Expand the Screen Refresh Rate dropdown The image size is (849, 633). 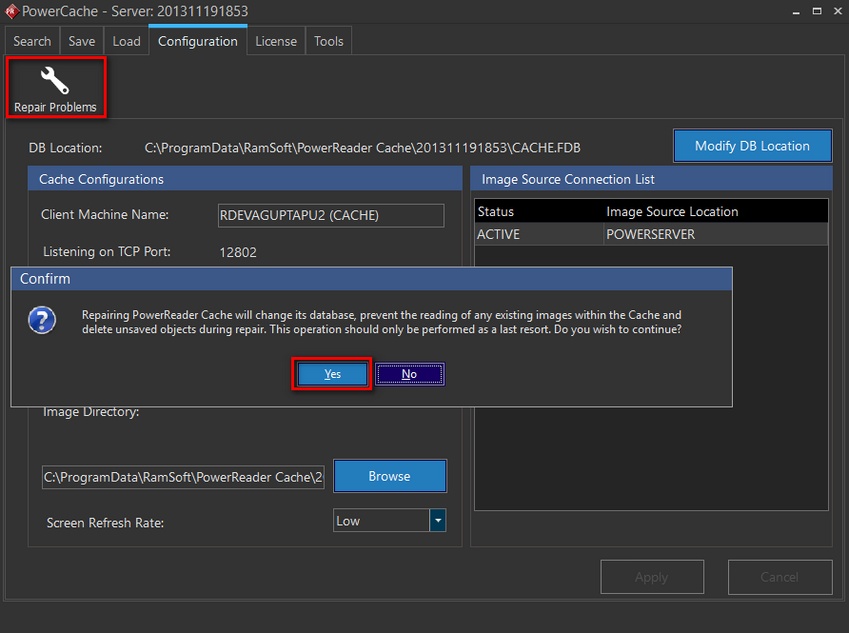click(437, 520)
